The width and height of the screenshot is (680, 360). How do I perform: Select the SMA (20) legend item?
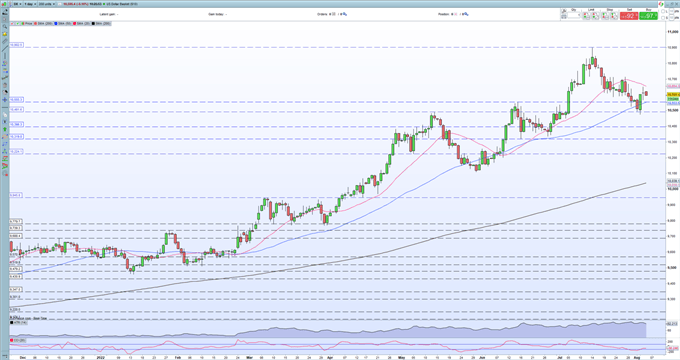(81, 23)
